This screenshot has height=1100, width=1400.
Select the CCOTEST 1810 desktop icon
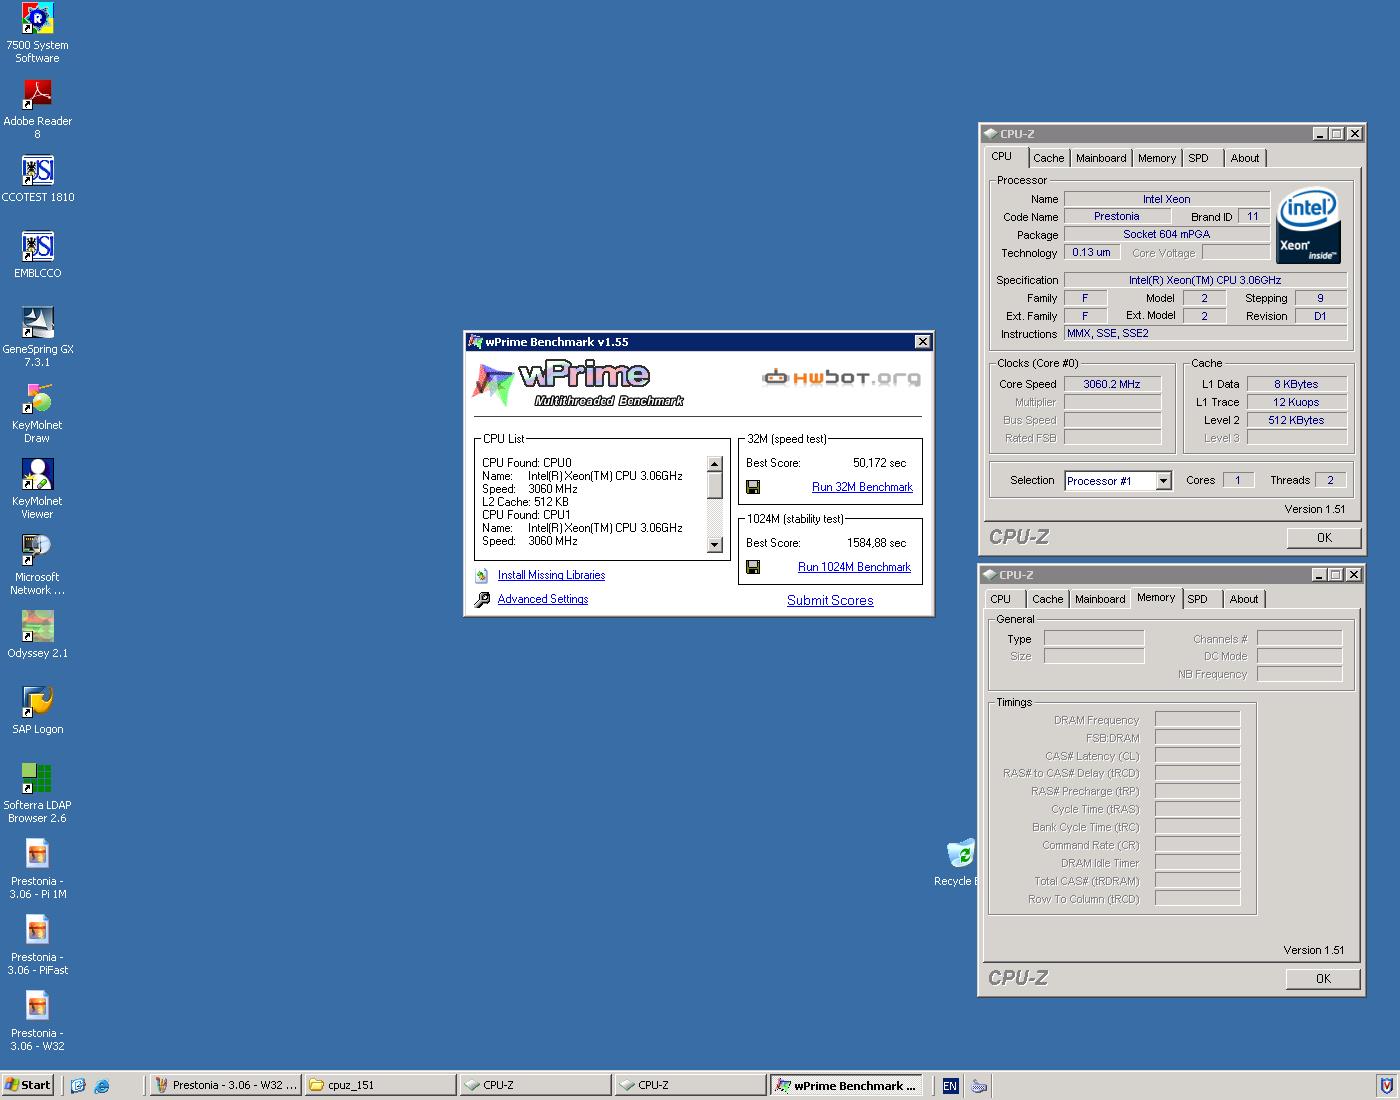point(37,179)
